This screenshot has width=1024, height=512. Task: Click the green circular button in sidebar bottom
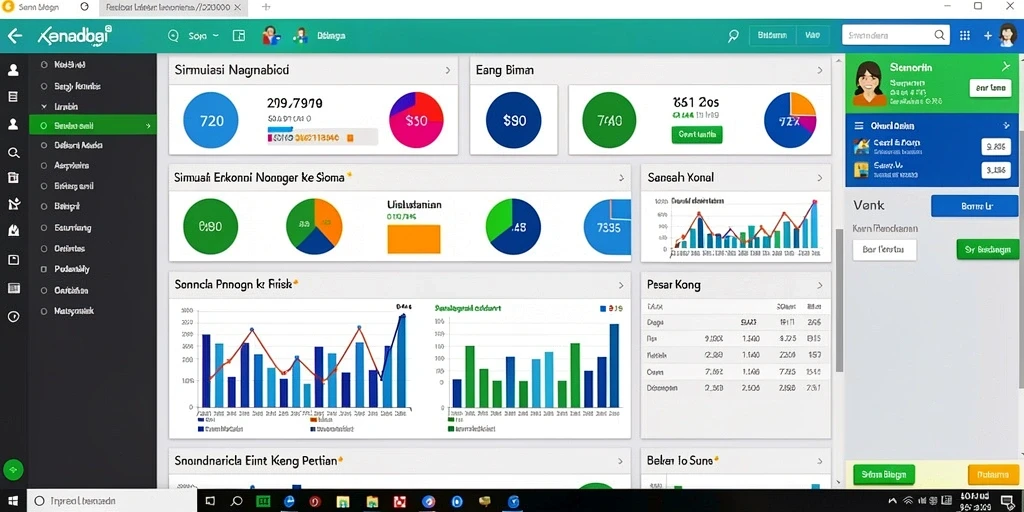pos(13,469)
